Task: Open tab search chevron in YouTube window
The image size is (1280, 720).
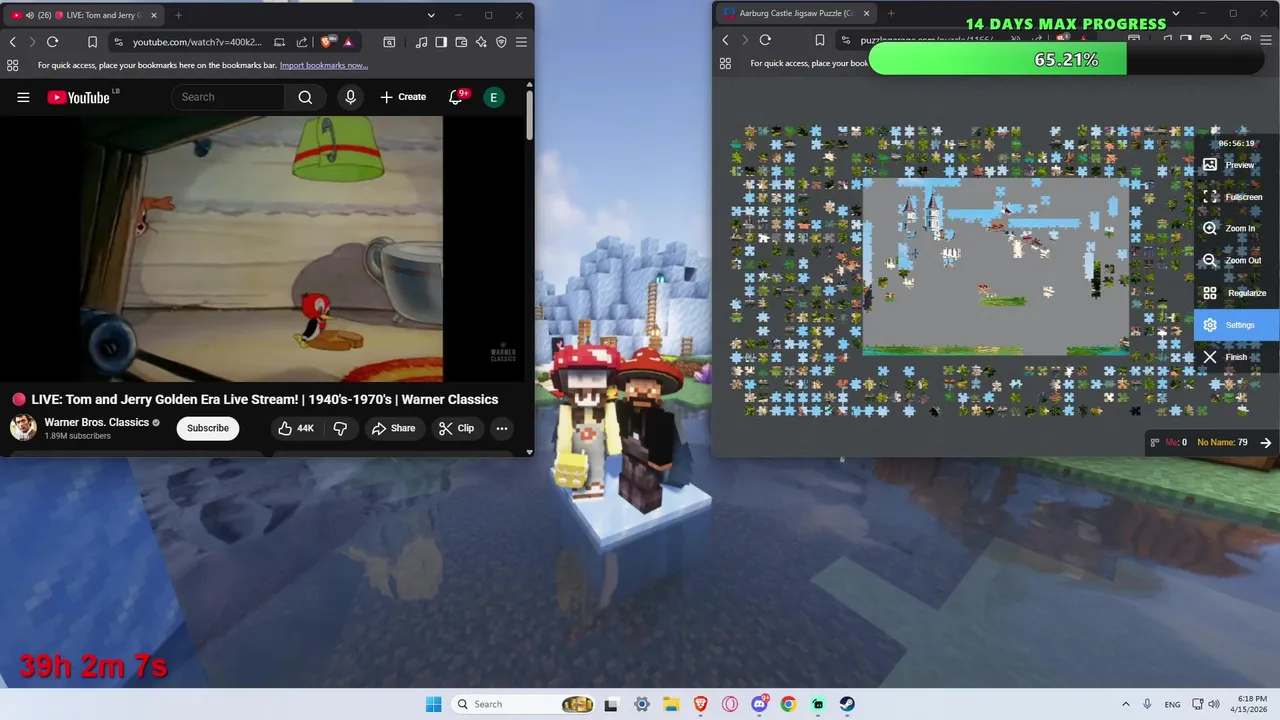Action: click(431, 15)
